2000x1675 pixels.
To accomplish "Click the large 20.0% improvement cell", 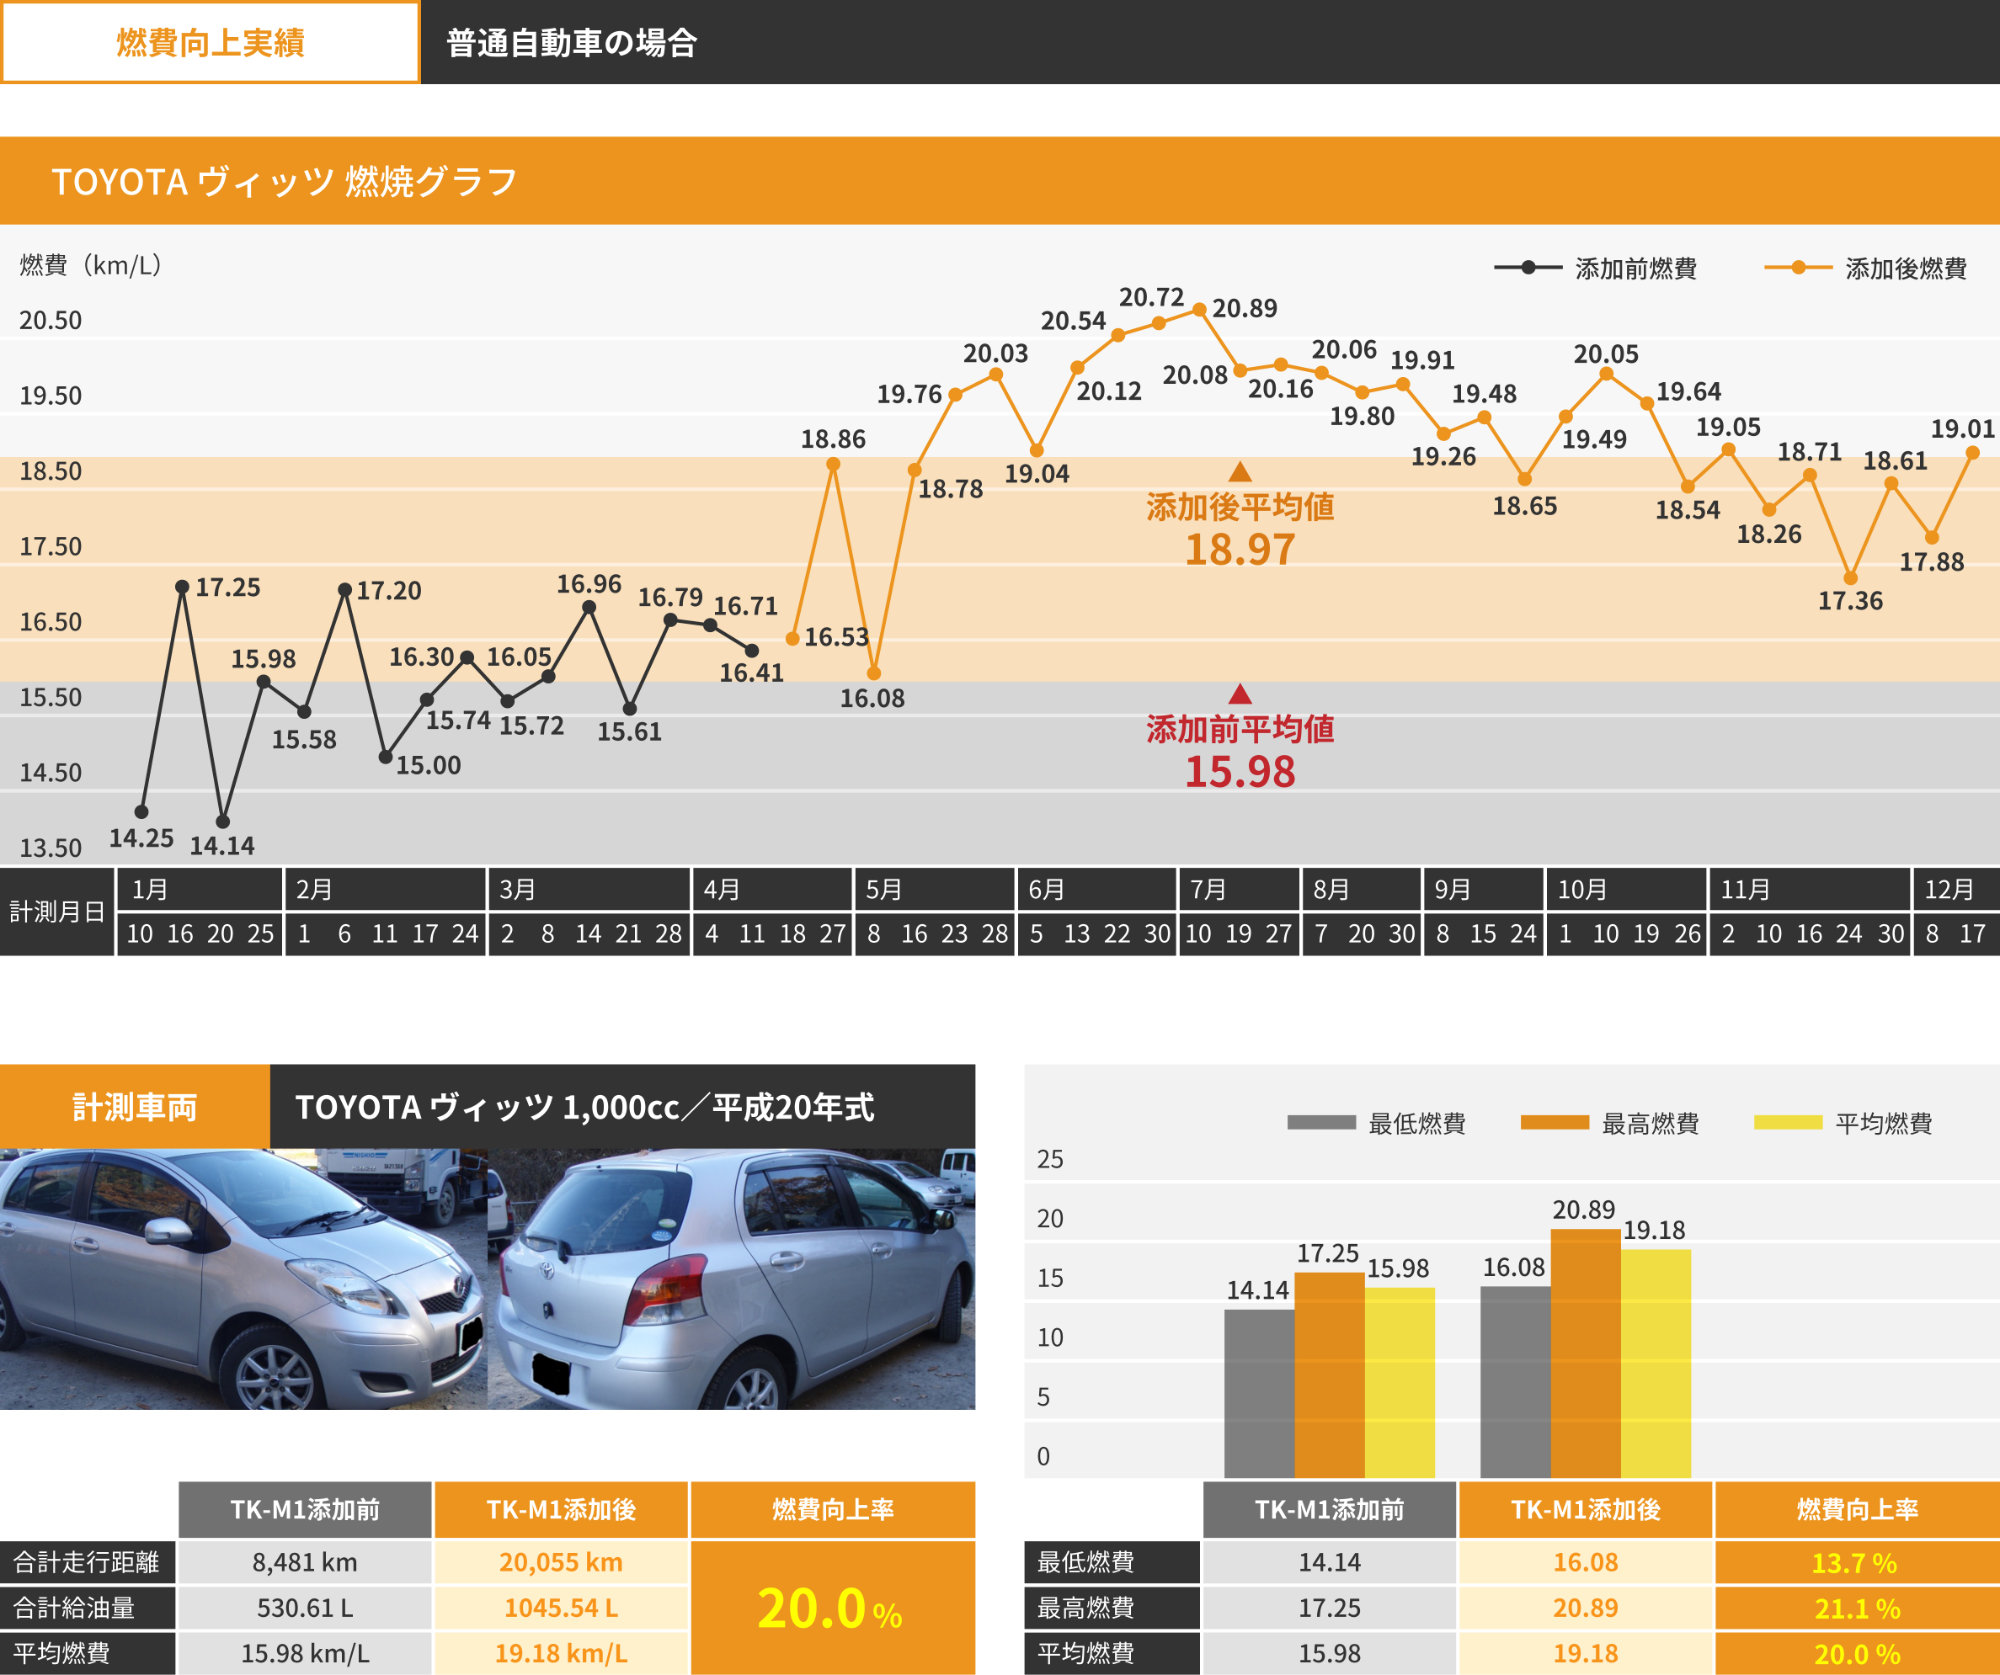I will pyautogui.click(x=832, y=1608).
